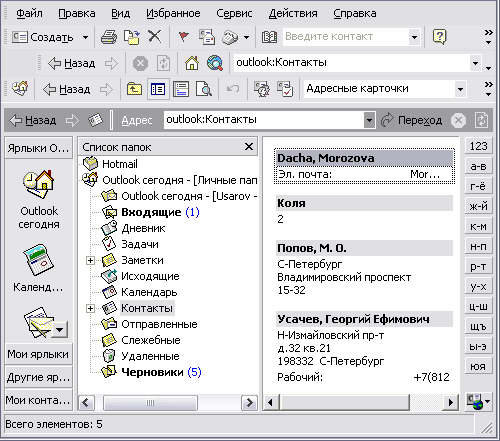Click the Home house icon
The height and width of the screenshot is (441, 500).
tap(192, 63)
